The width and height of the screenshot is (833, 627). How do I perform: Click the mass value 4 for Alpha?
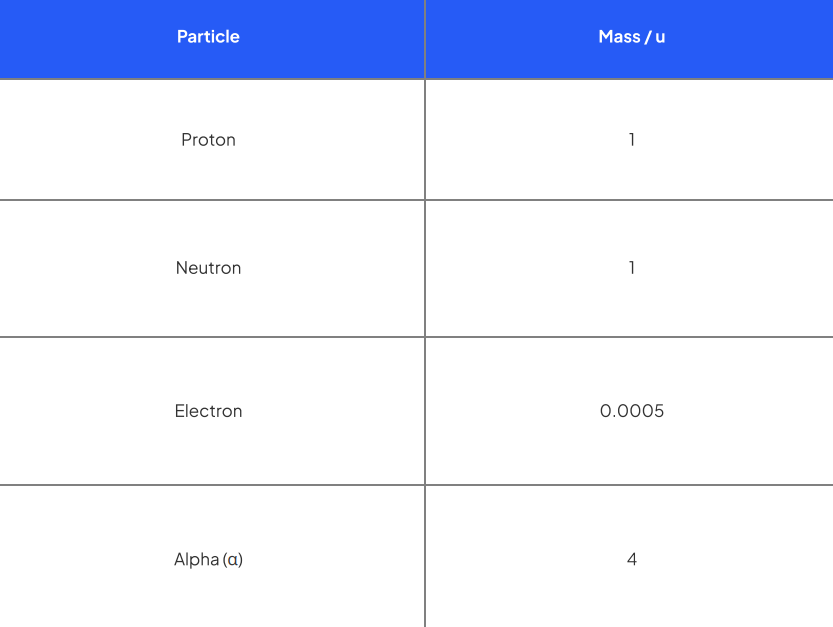(x=631, y=559)
